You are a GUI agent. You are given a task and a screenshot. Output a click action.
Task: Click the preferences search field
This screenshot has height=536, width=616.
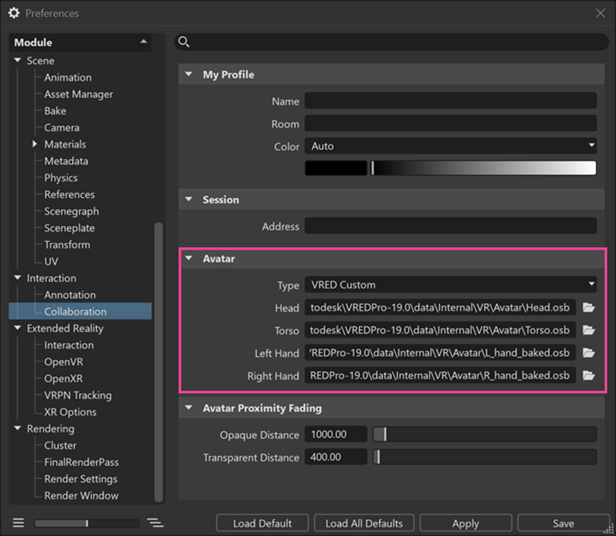click(391, 42)
